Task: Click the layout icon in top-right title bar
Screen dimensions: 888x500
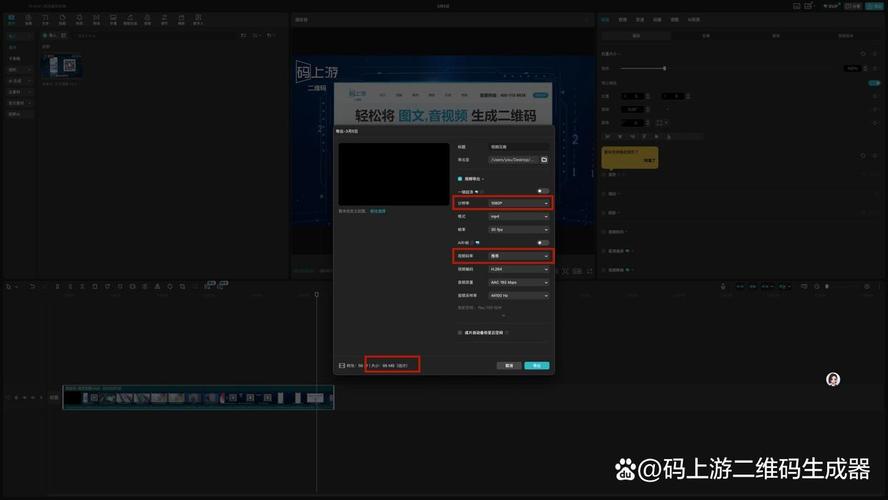Action: click(796, 6)
